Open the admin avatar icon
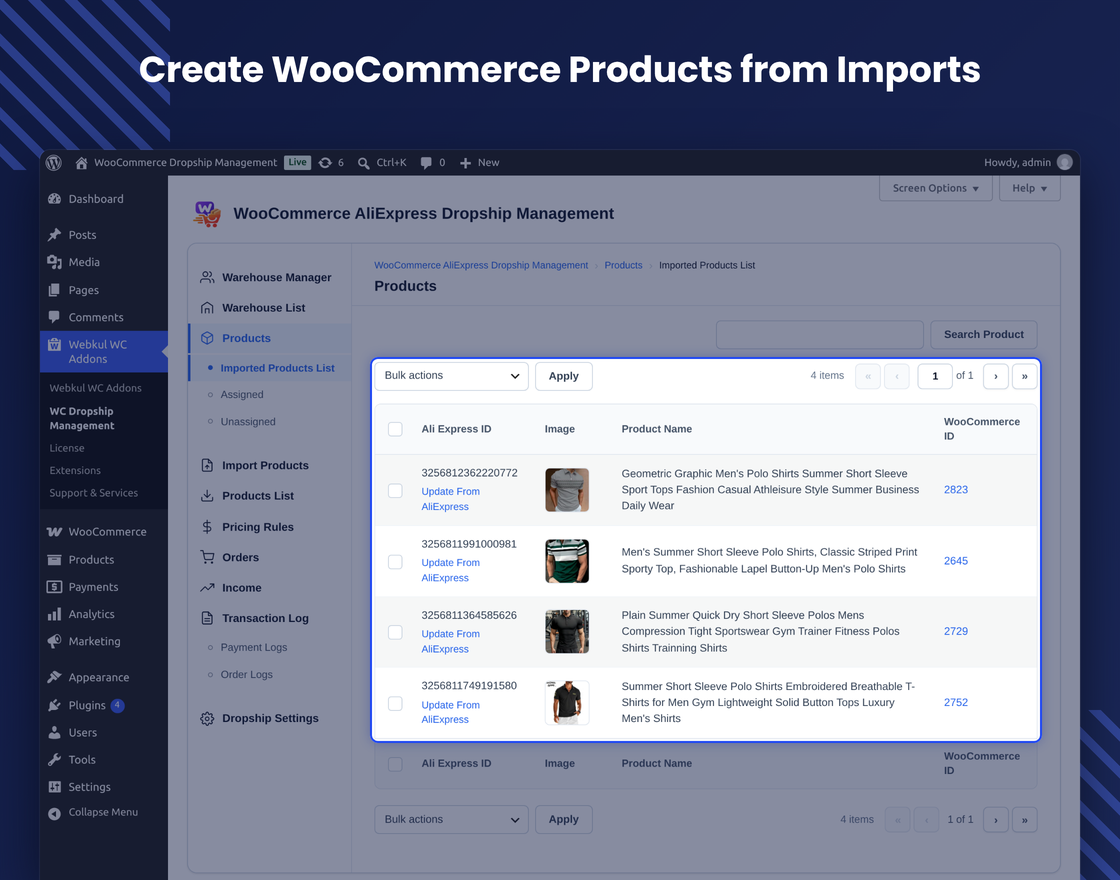1120x880 pixels. point(1064,162)
